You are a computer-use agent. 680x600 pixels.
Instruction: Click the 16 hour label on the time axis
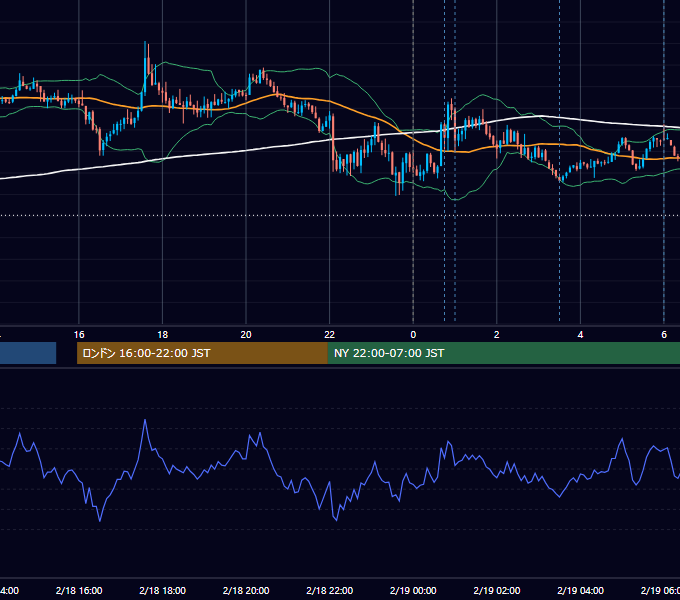pyautogui.click(x=79, y=335)
